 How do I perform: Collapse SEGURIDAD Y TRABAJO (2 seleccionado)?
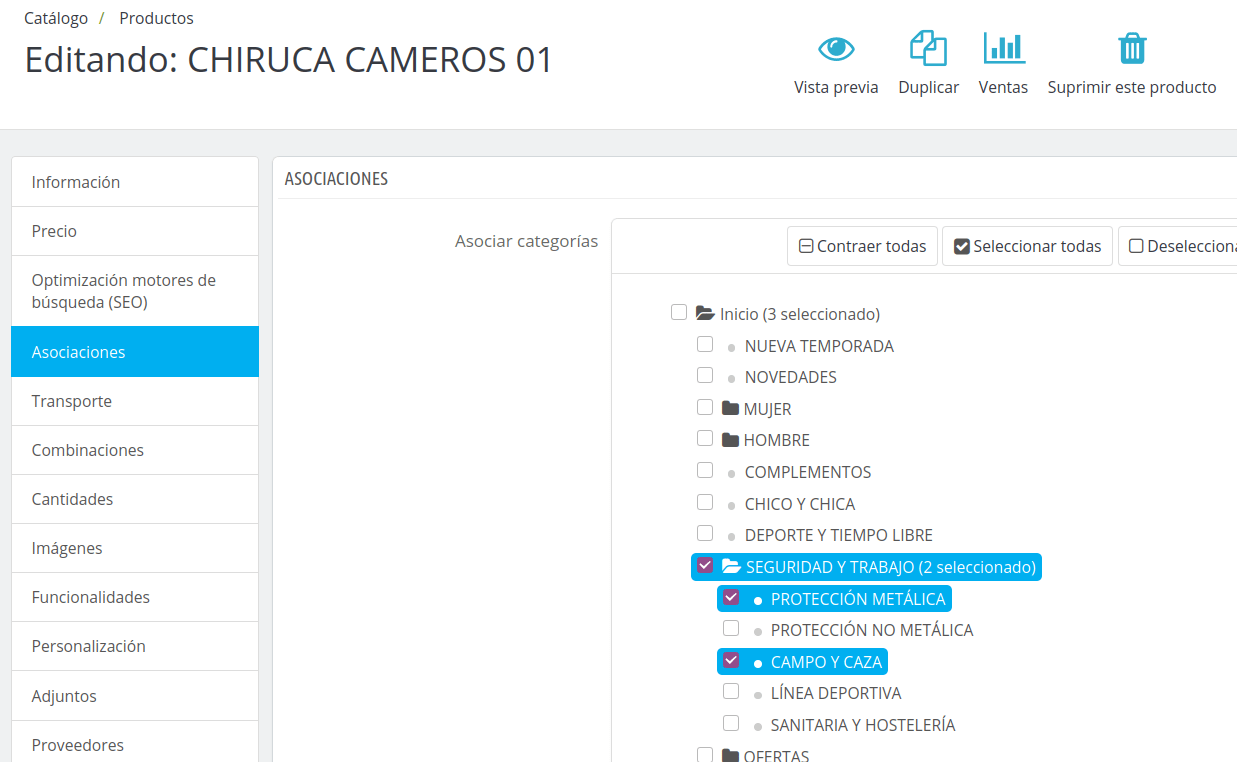pos(890,567)
